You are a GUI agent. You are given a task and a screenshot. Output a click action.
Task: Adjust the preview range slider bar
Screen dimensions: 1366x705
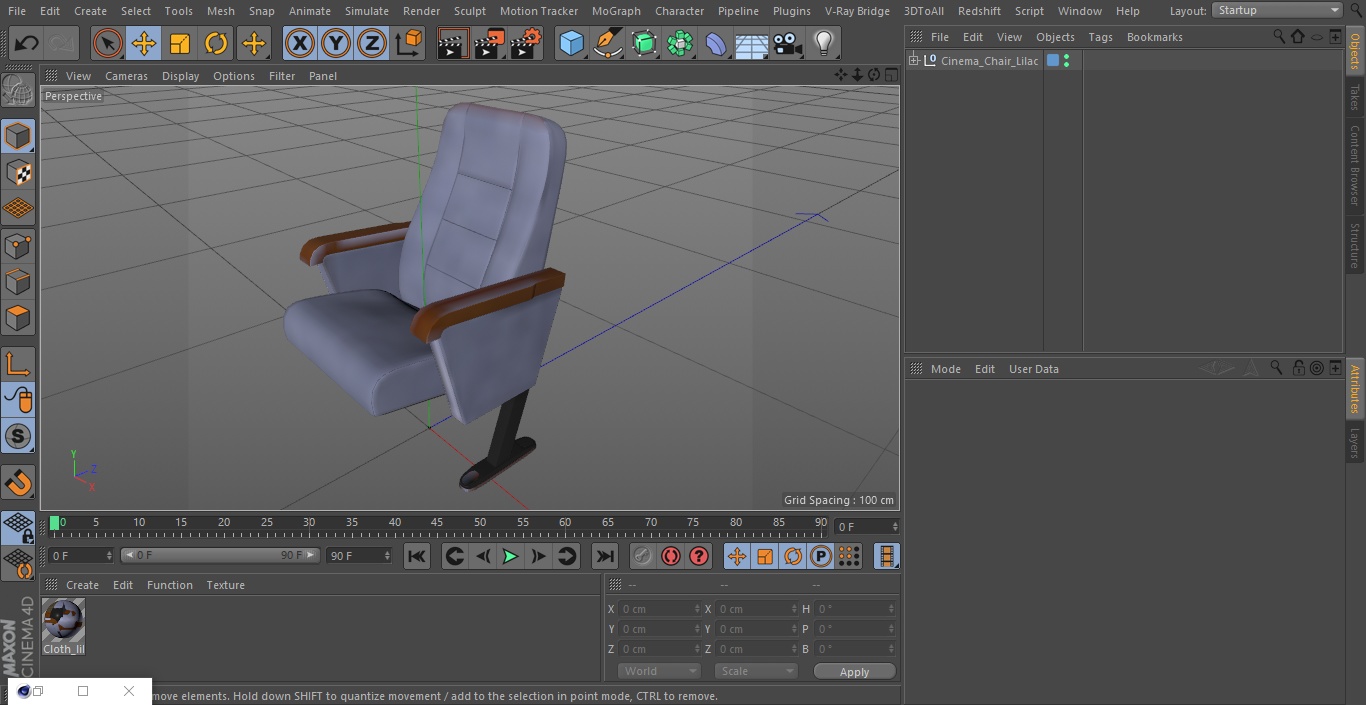click(219, 555)
